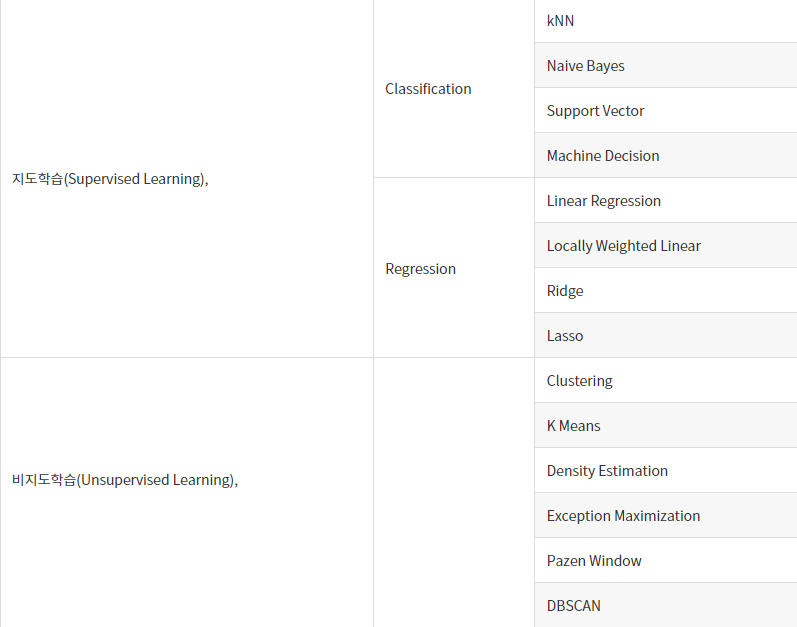The image size is (797, 627).
Task: Select the Regression category cell
Action: [454, 268]
